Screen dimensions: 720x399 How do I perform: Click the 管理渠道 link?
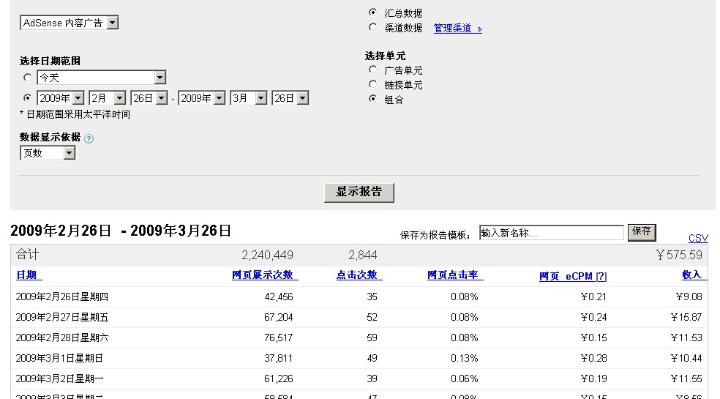(x=458, y=28)
